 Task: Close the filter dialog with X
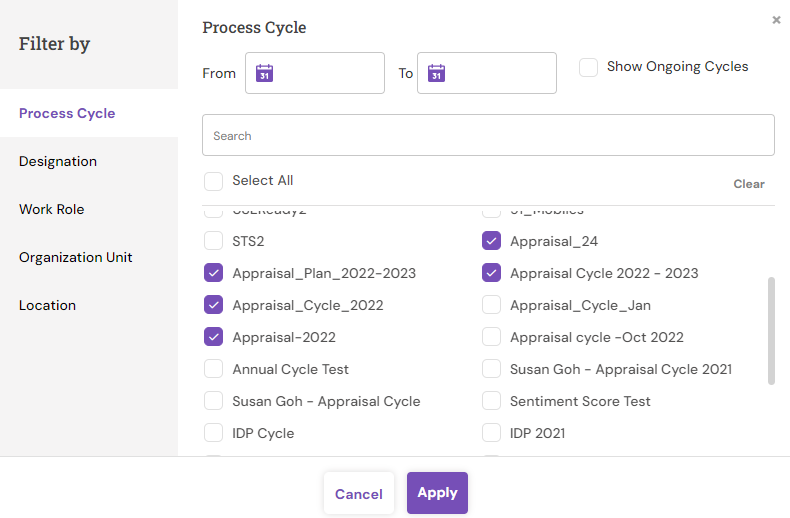pos(776,19)
